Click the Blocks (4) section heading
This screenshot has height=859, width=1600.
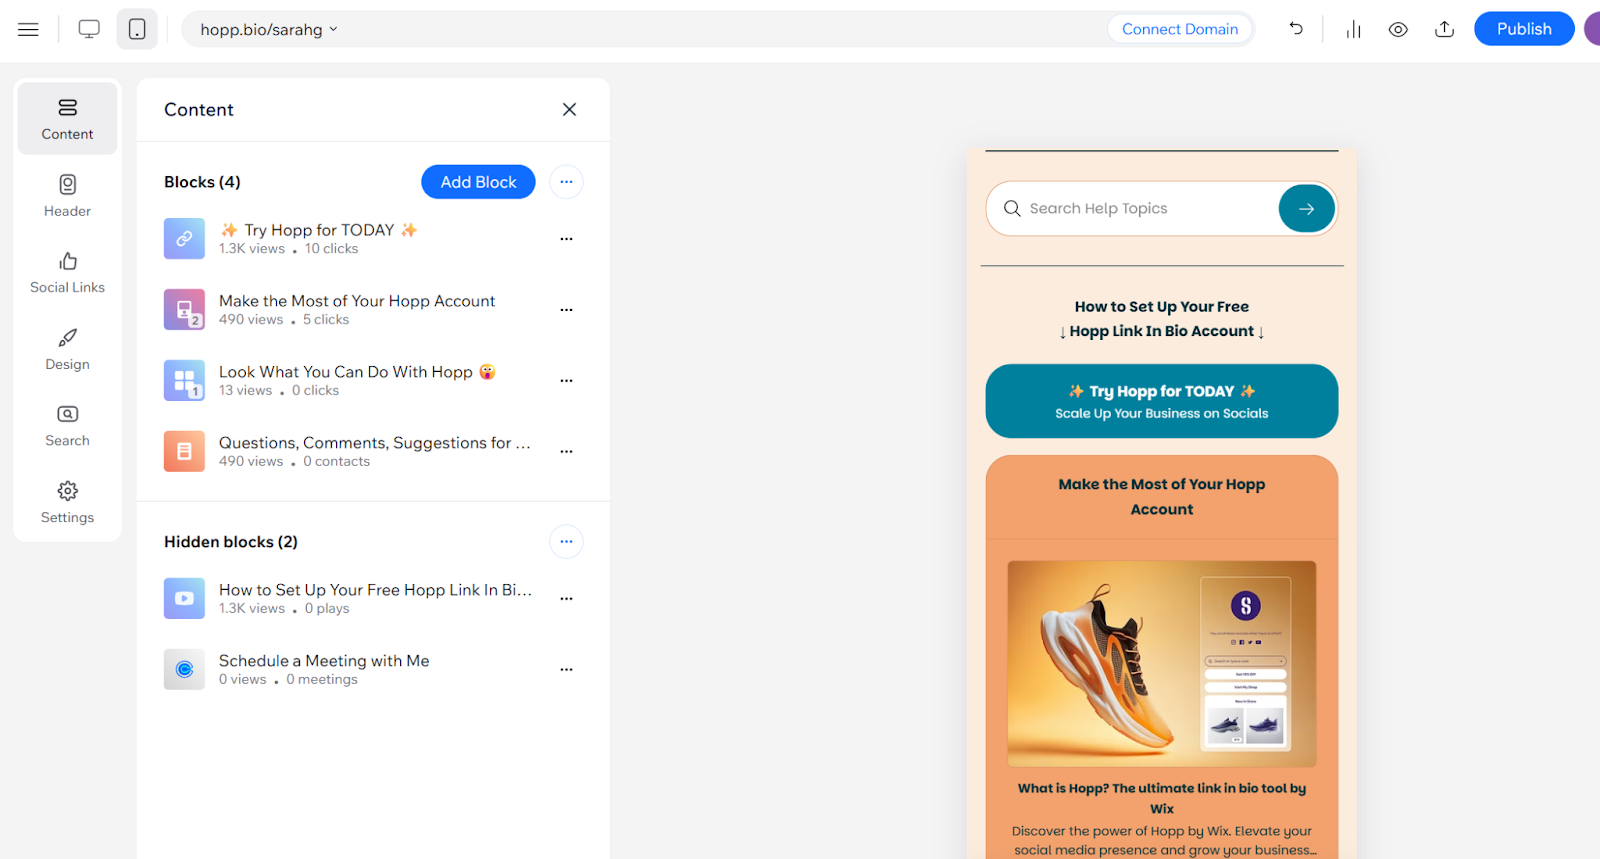tap(202, 182)
